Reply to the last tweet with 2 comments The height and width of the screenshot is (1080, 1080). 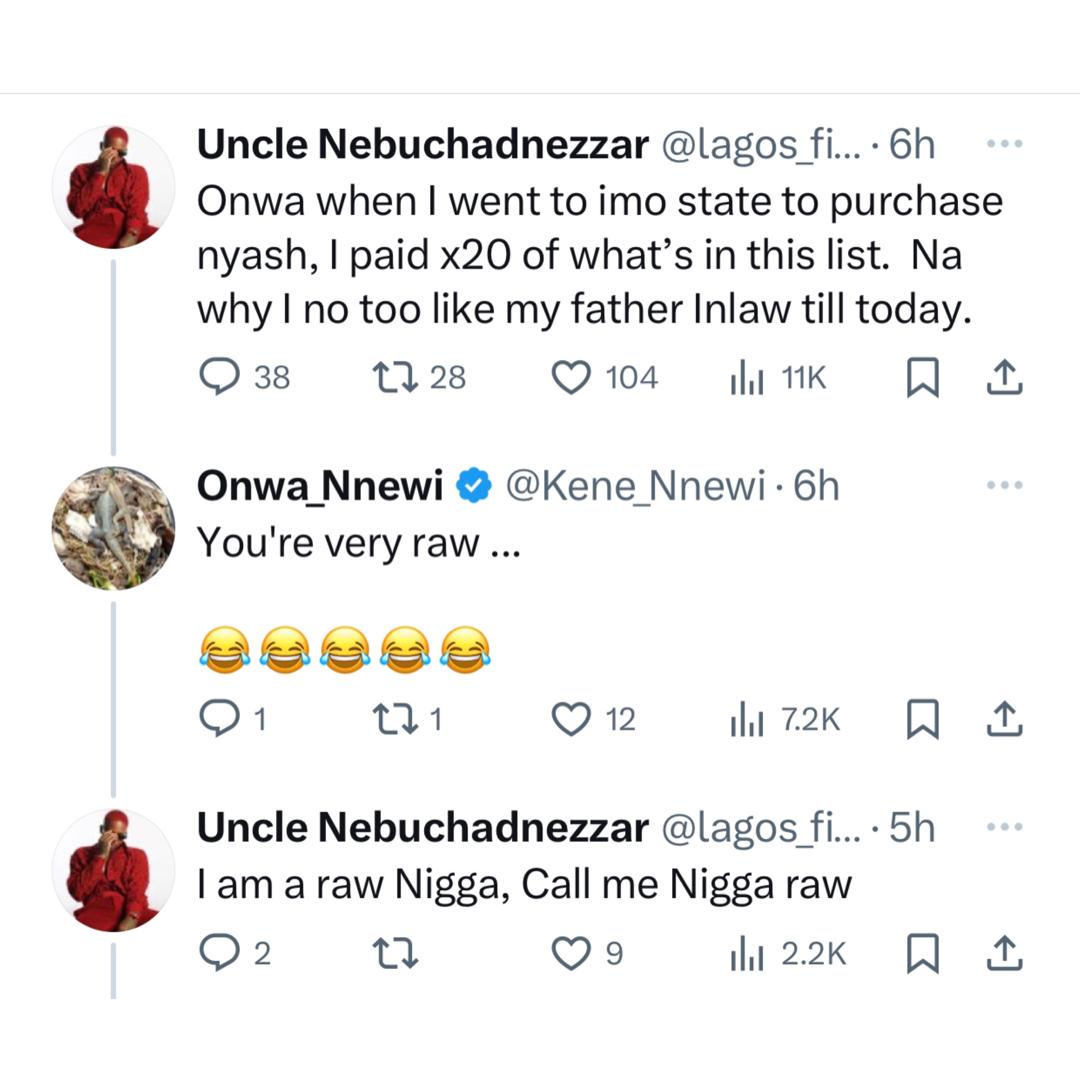click(218, 954)
